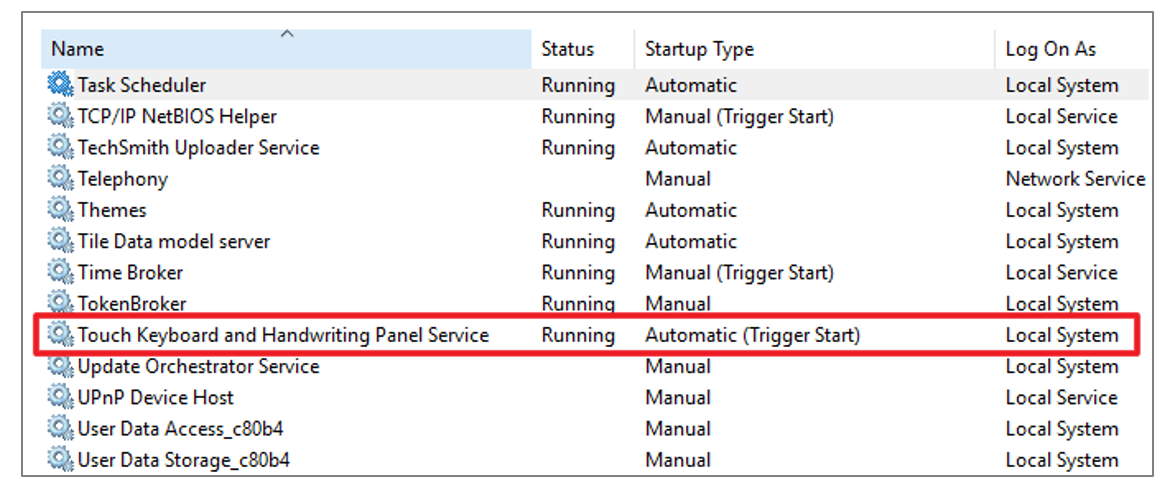Click the sort arrow above Name column

coord(287,34)
